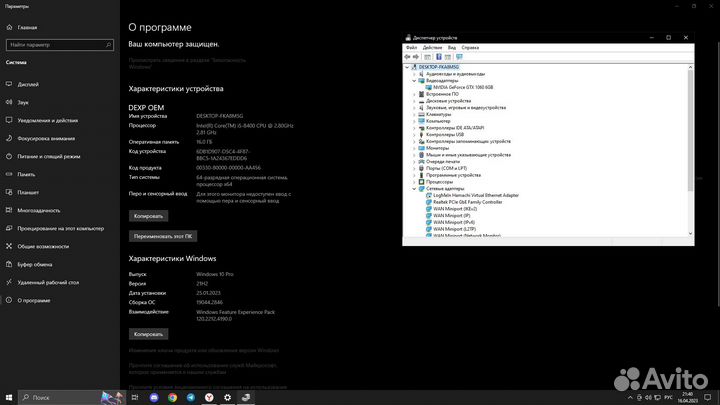Select NVIDIA GeForce GTX 1060 6GB device

(463, 87)
